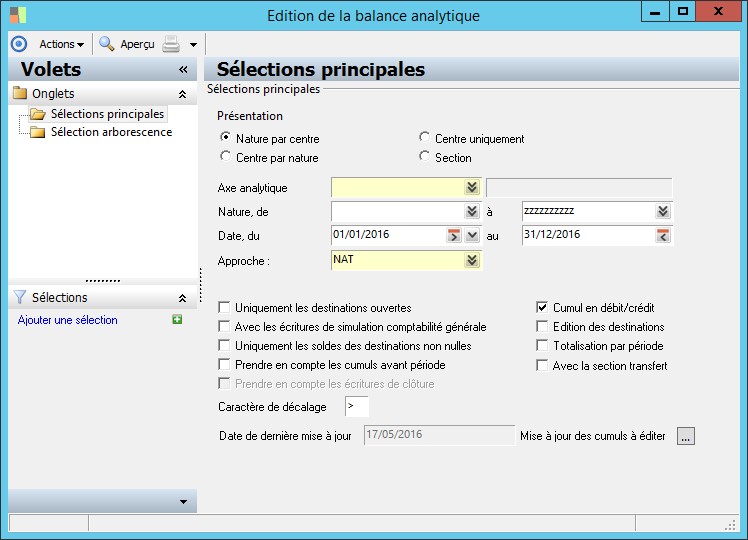
Task: Click the ellipsis button for cumuls update
Action: (x=685, y=436)
